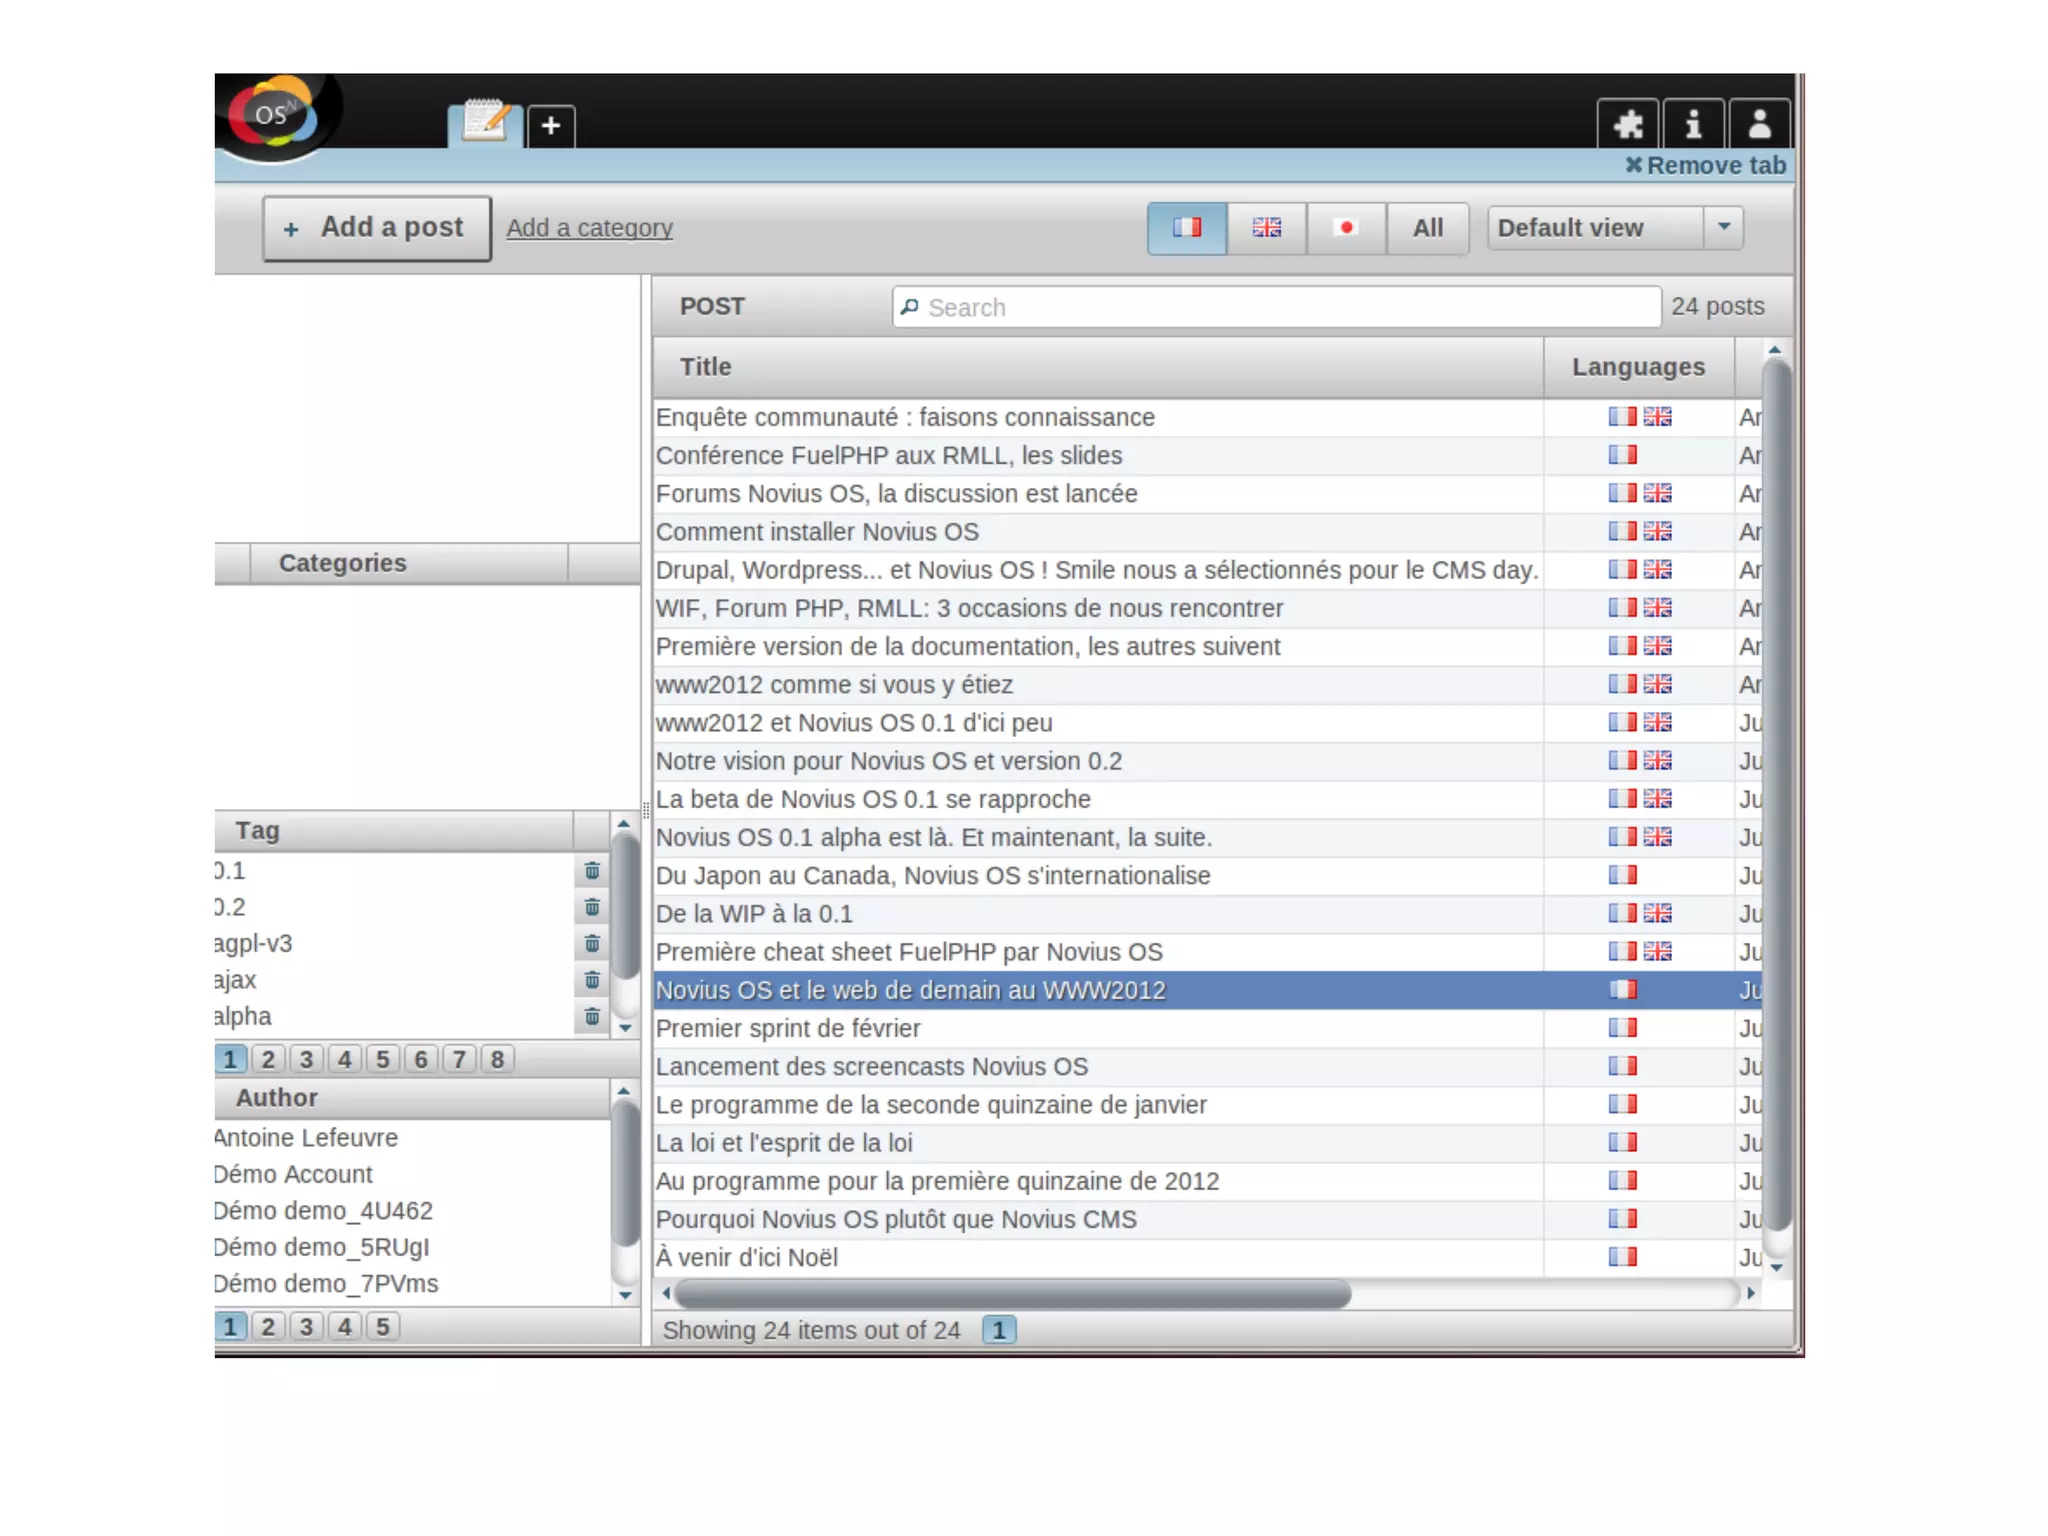2048x1536 pixels.
Task: Click the Add a category link
Action: click(589, 228)
